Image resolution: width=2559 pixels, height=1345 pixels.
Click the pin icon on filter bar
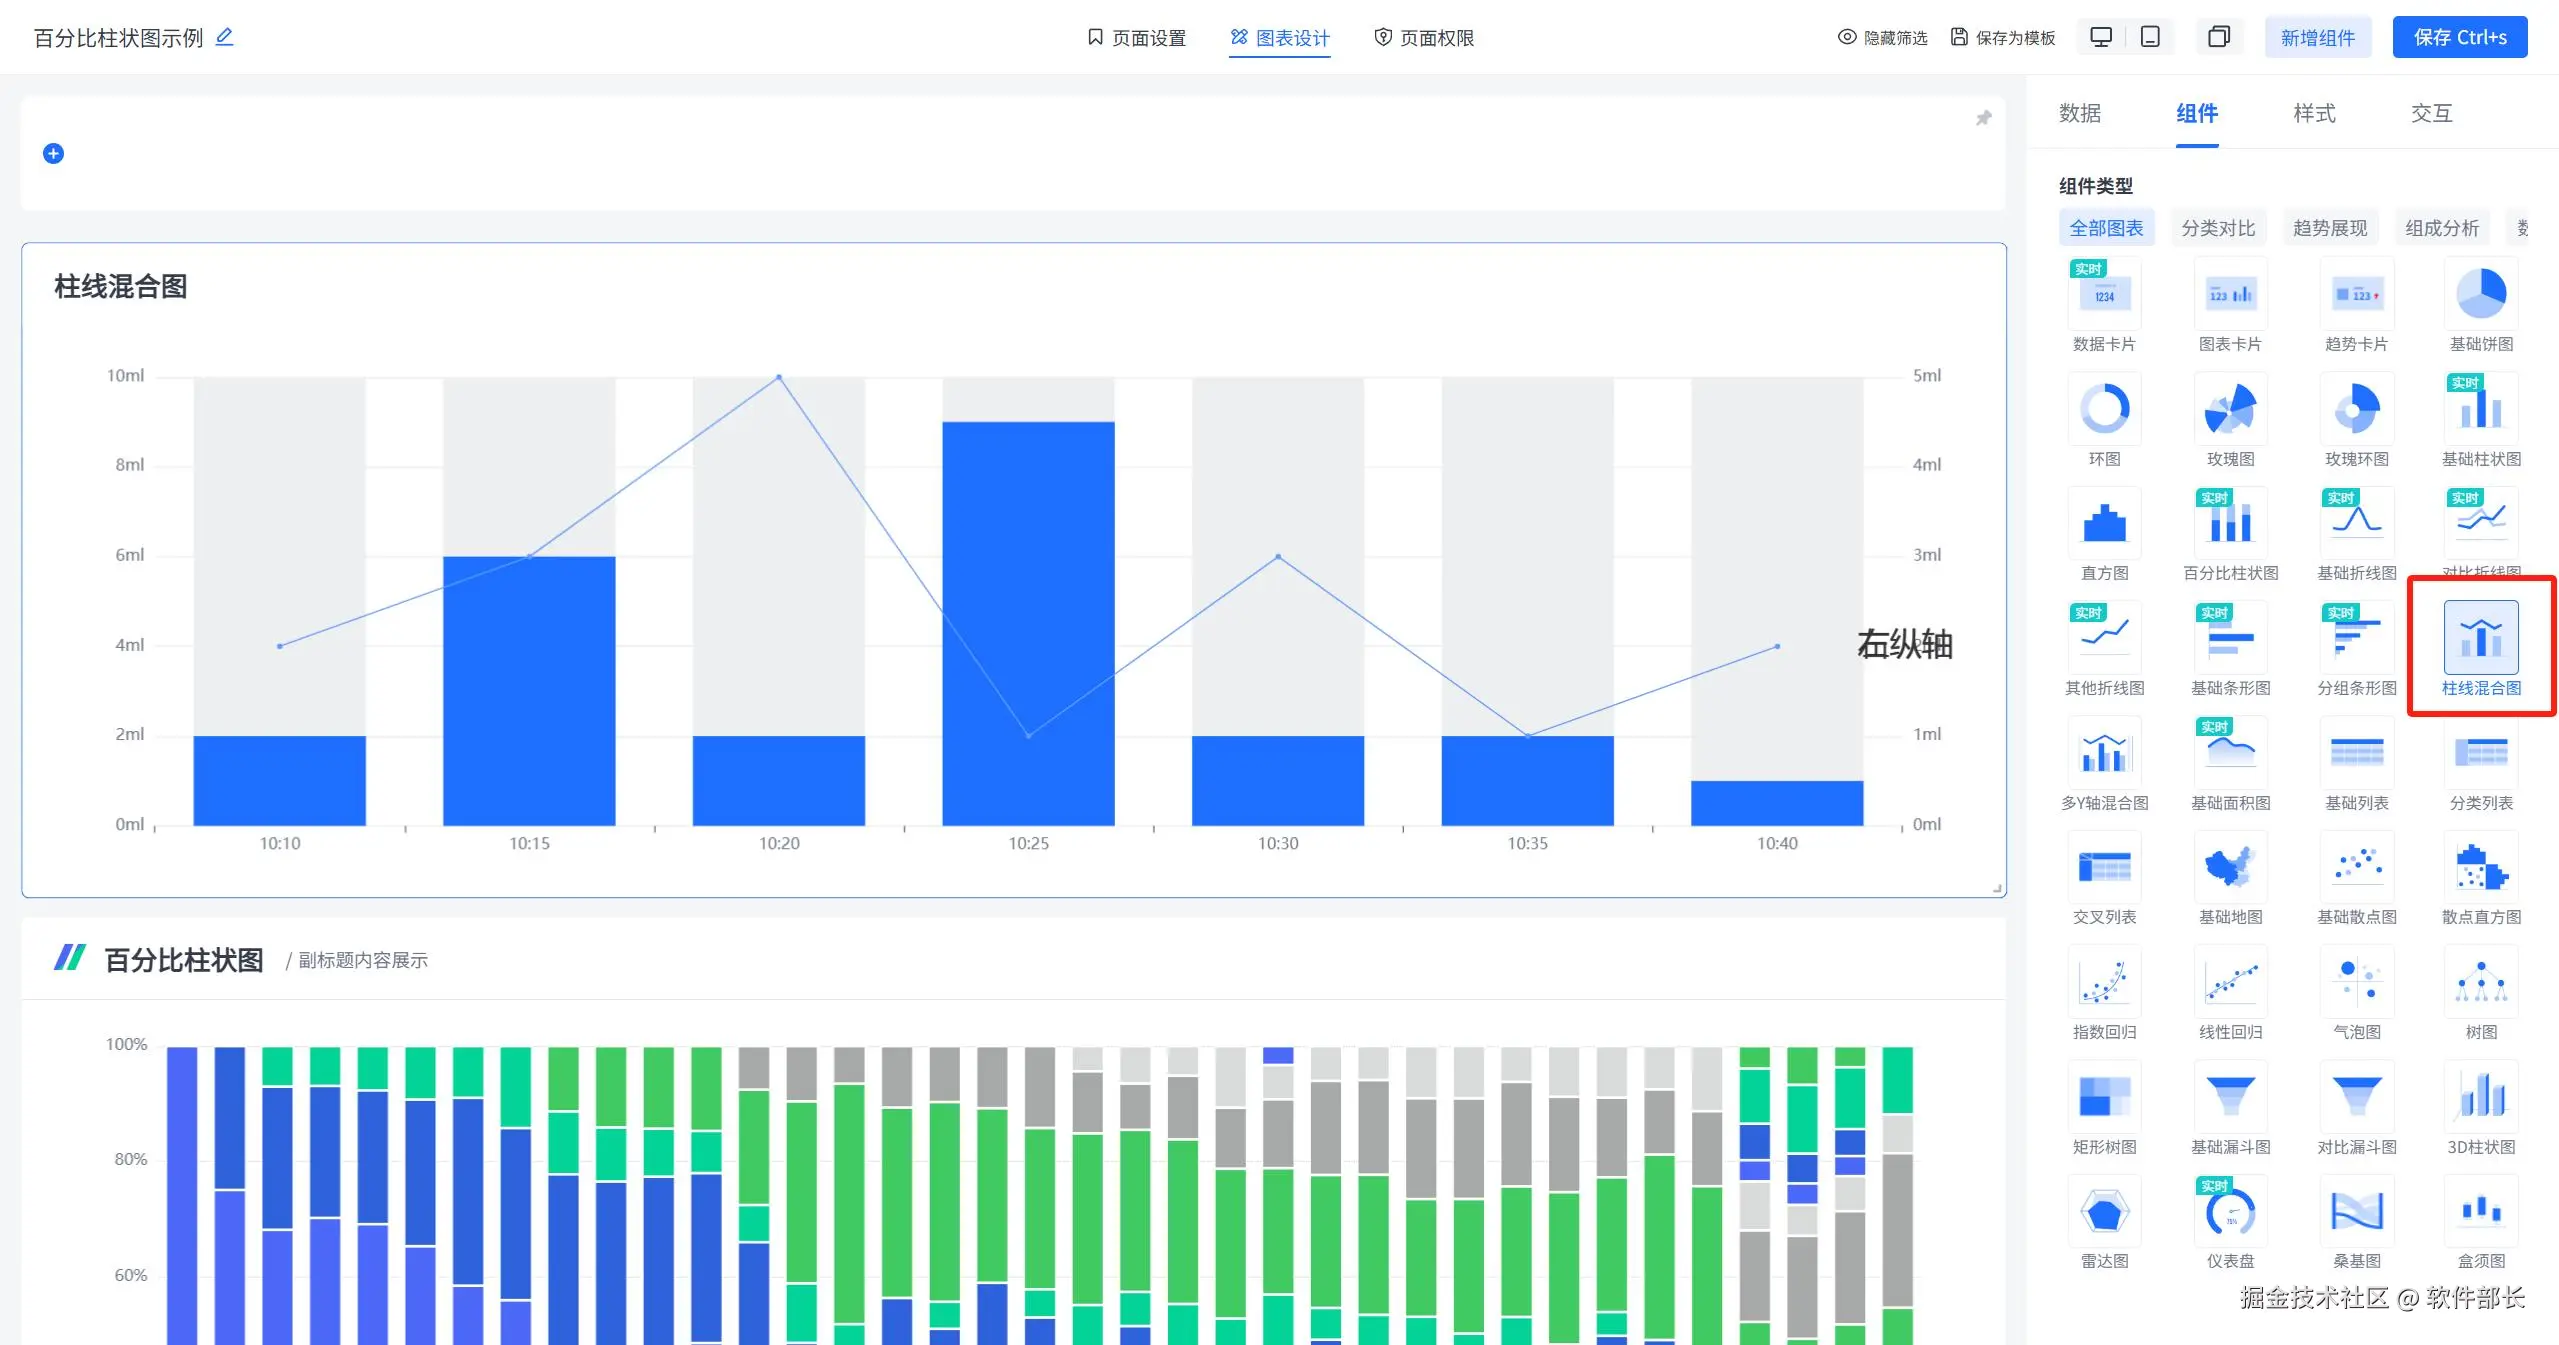[x=1983, y=118]
